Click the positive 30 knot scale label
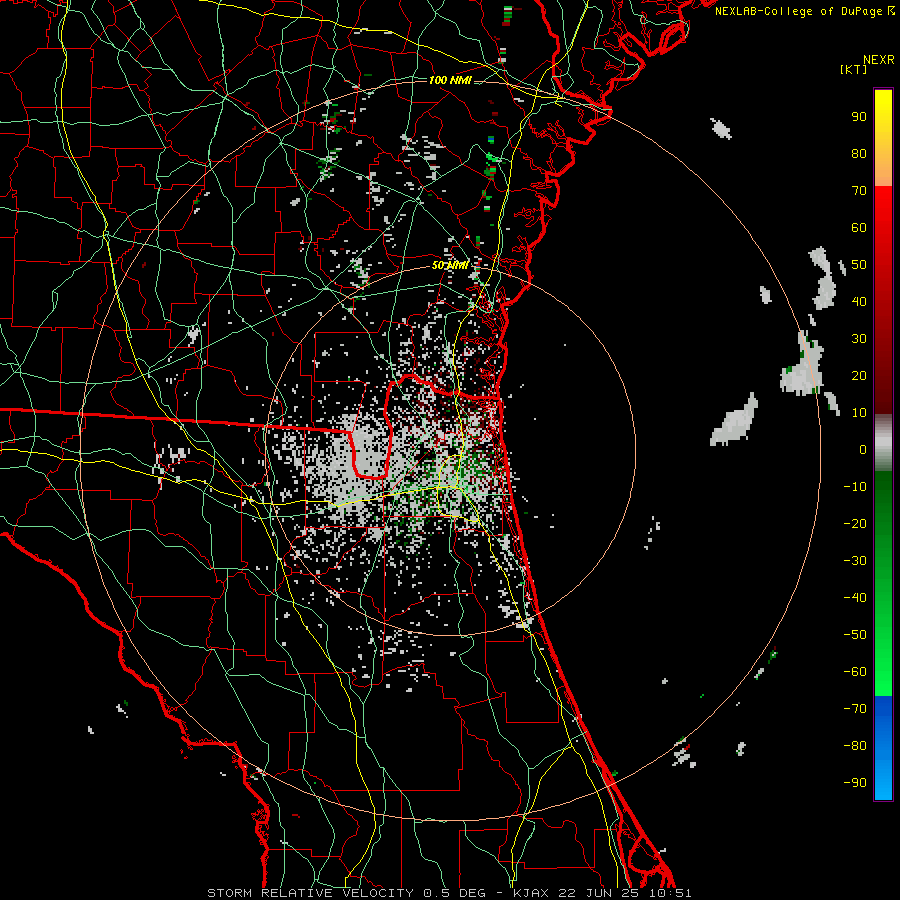This screenshot has height=900, width=900. 859,339
